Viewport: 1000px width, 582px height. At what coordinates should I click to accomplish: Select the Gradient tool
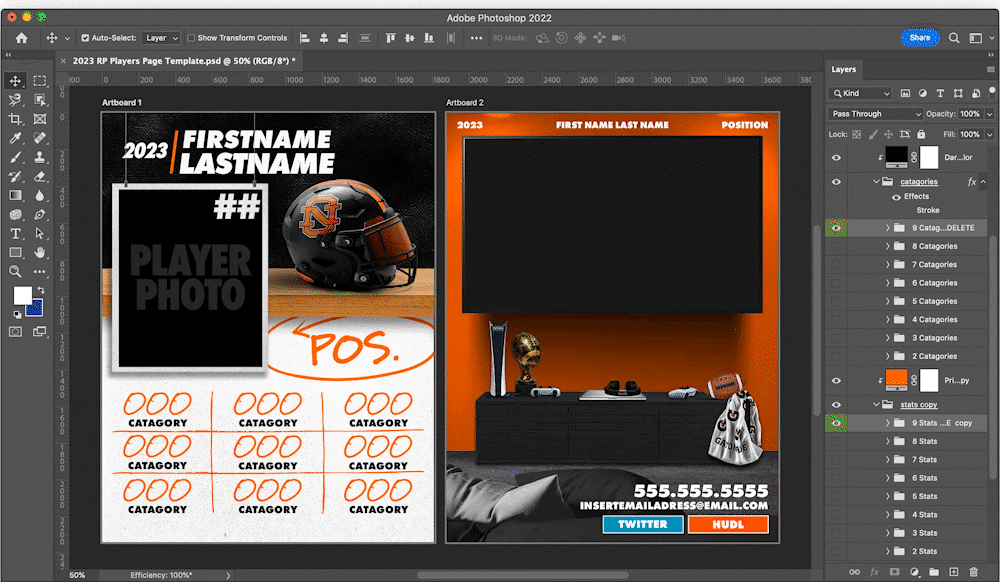15,196
